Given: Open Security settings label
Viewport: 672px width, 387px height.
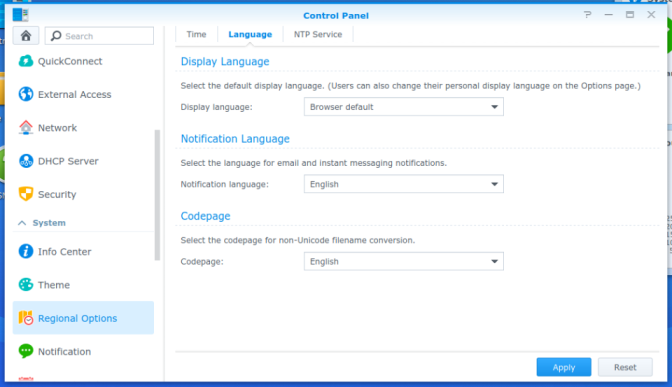Looking at the screenshot, I should (x=57, y=194).
